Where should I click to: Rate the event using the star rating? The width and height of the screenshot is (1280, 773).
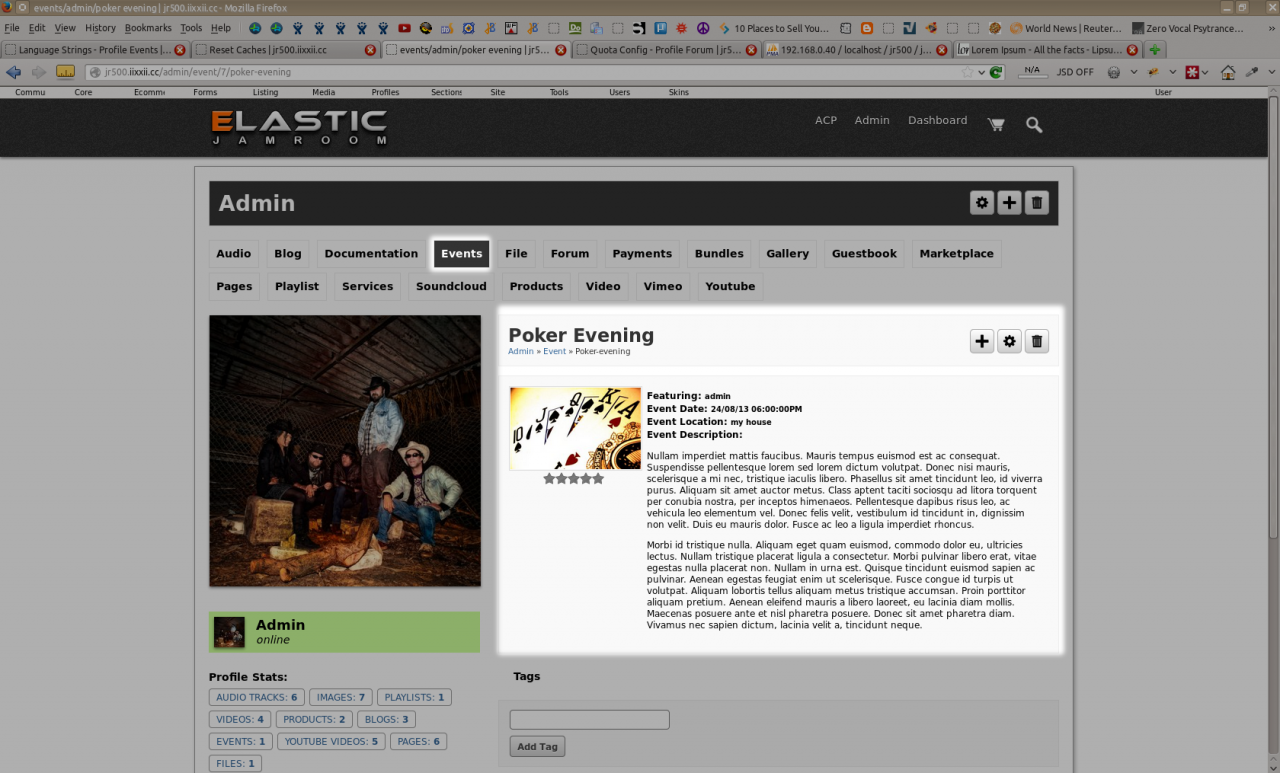pos(574,479)
